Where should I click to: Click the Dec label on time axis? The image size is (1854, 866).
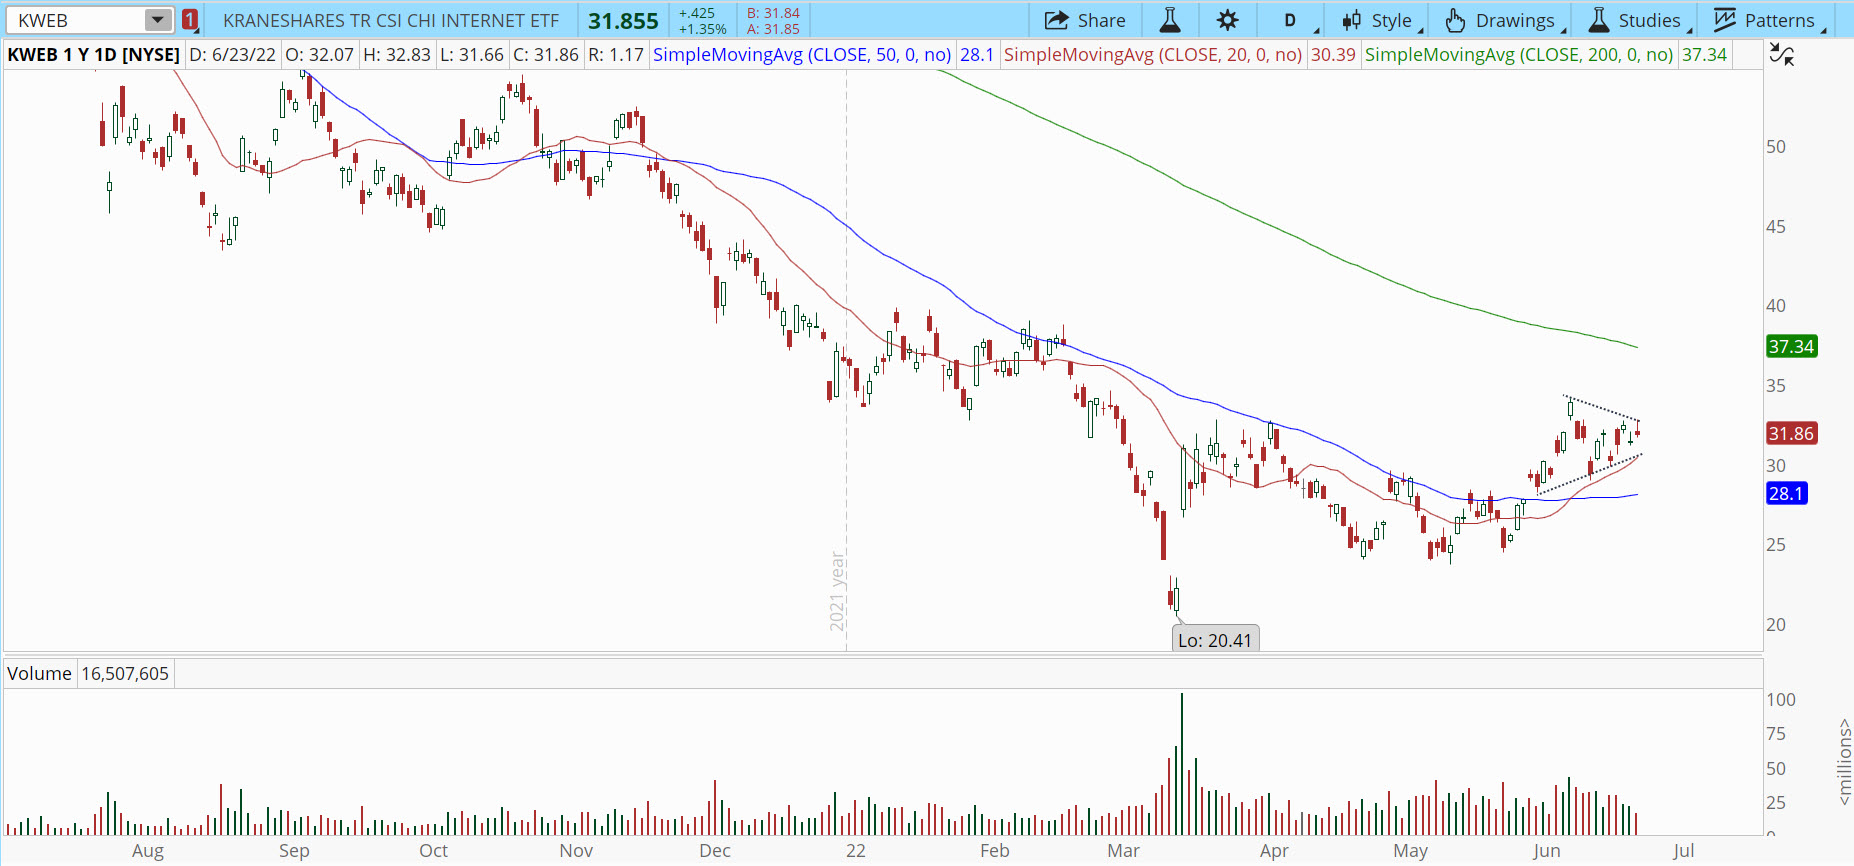[715, 851]
